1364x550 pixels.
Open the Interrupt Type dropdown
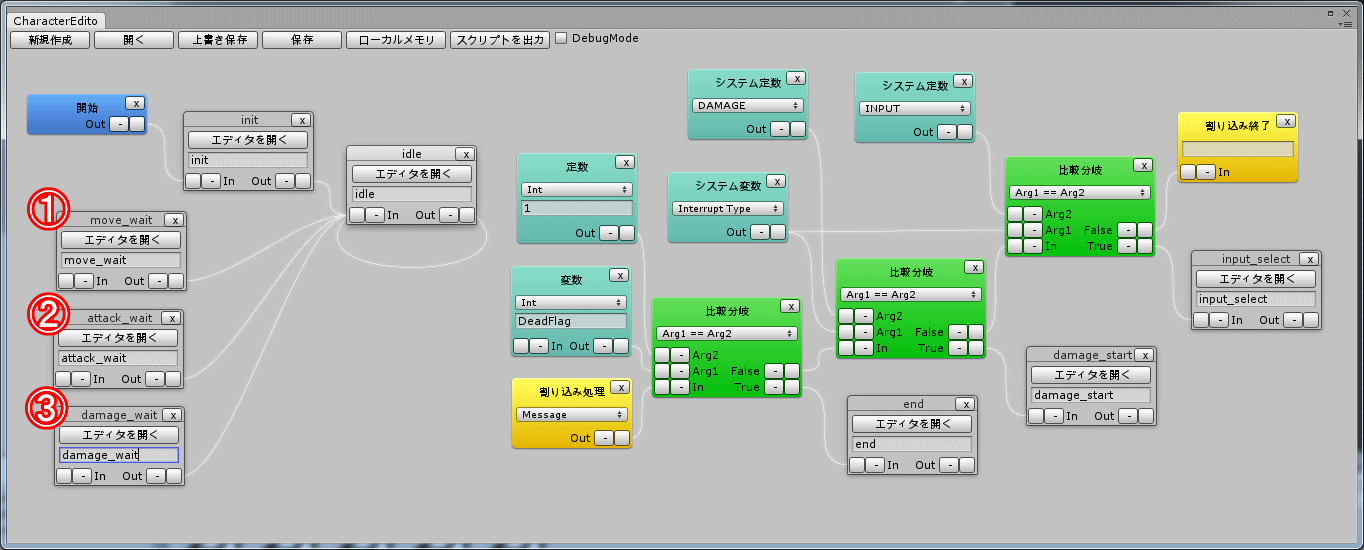coord(727,209)
